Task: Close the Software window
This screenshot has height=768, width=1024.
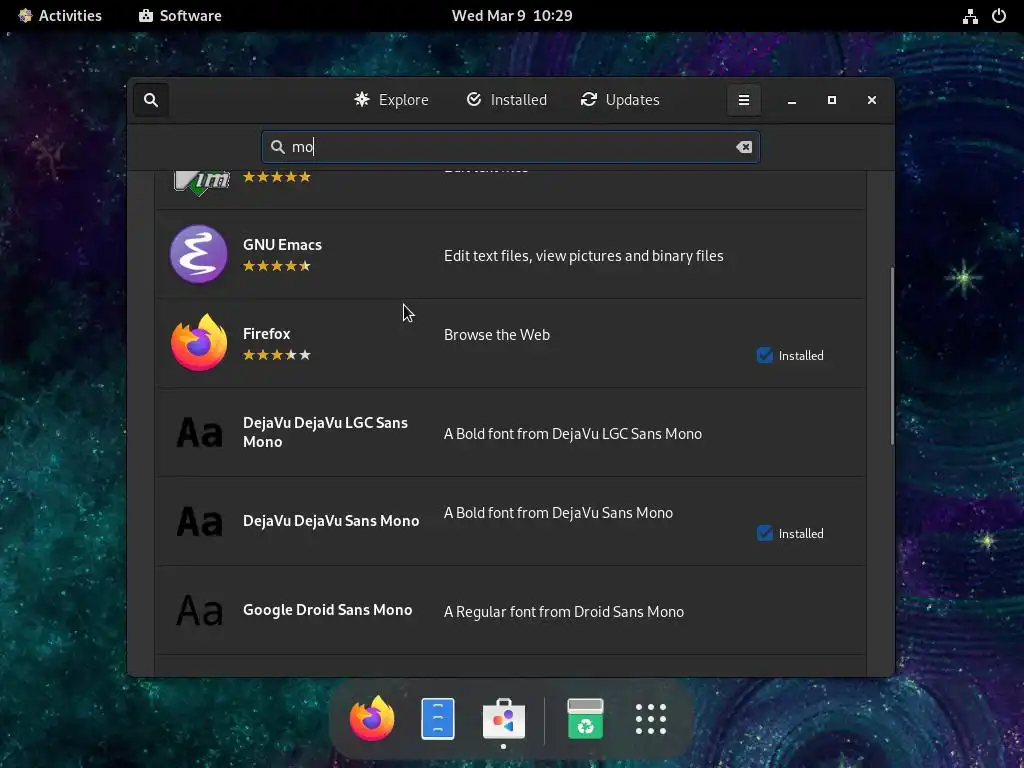Action: (871, 100)
